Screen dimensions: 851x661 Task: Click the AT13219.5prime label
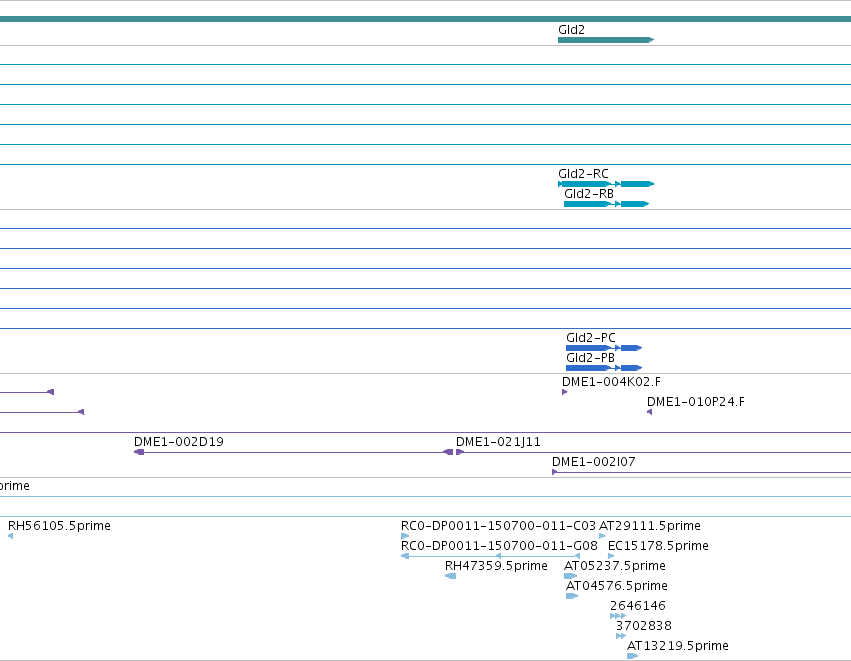click(x=678, y=646)
